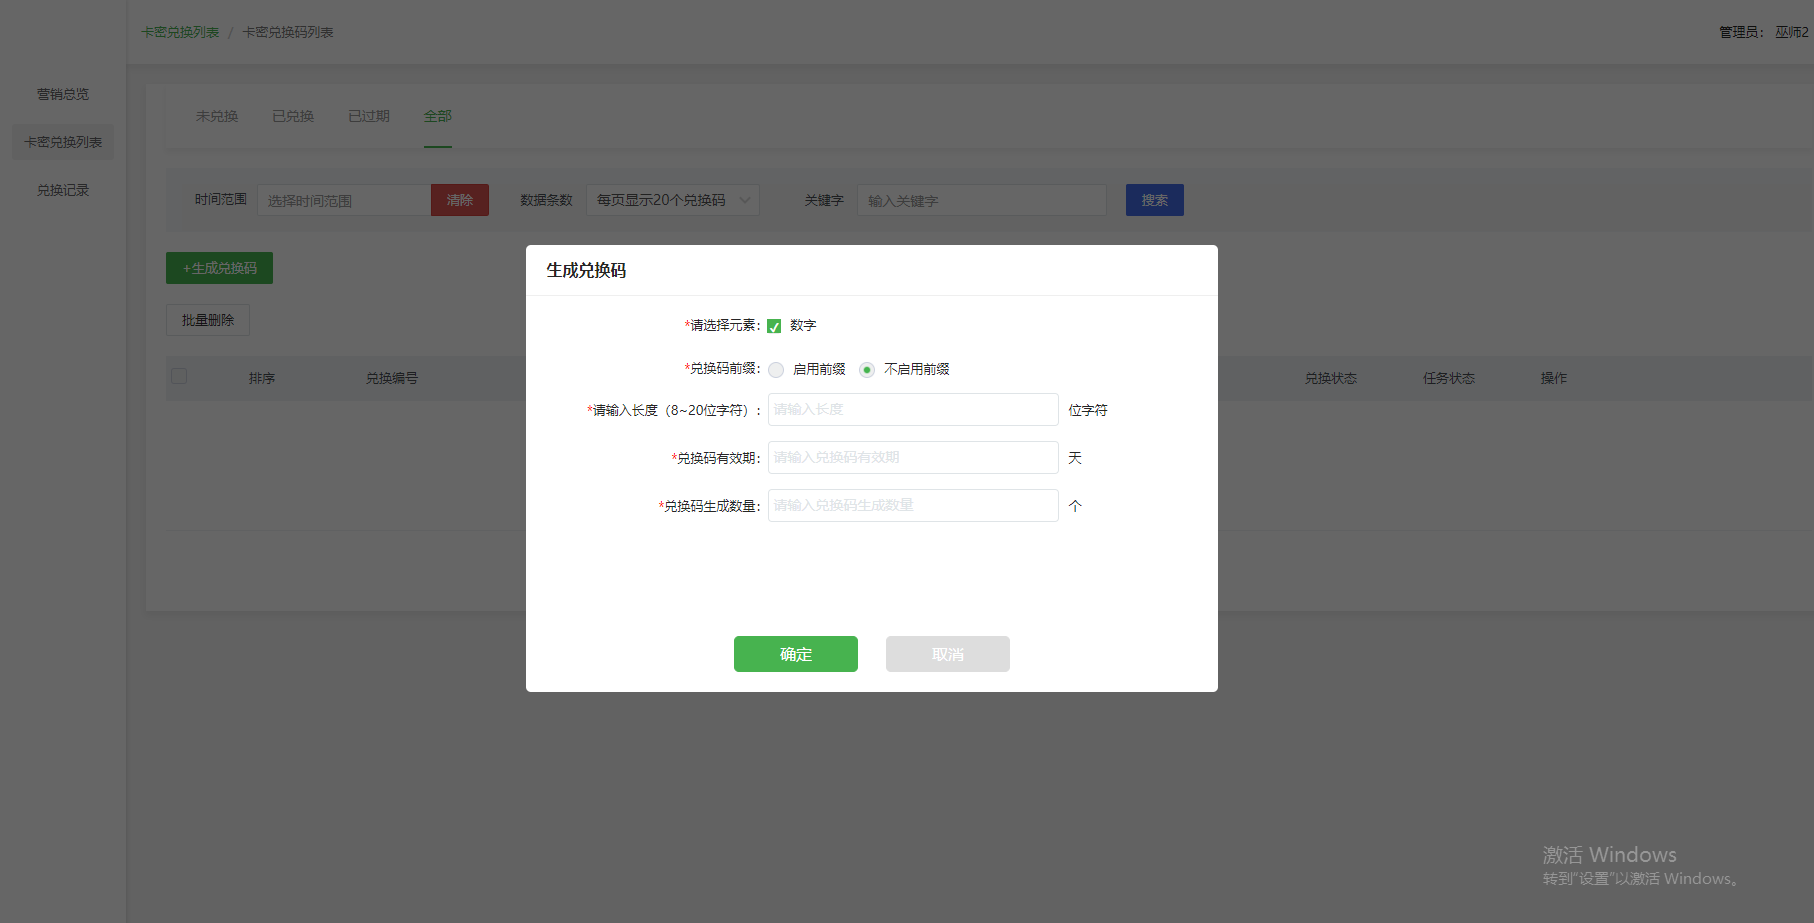Select the 不启用前缀 radio option
Viewport: 1814px width, 923px height.
(867, 370)
